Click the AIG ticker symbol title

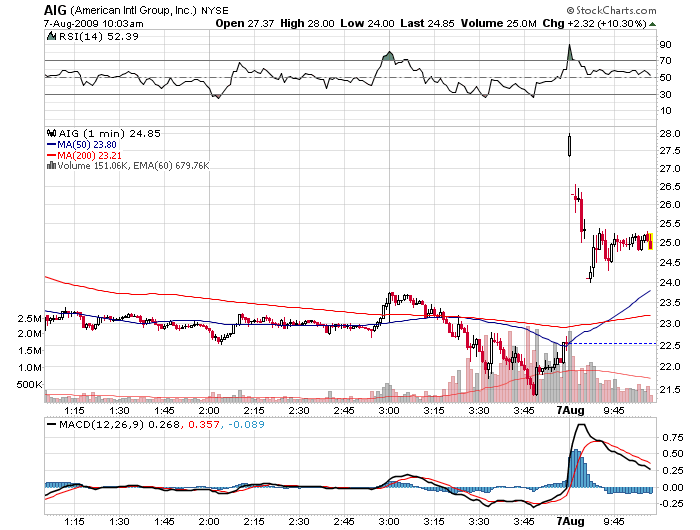tap(55, 10)
